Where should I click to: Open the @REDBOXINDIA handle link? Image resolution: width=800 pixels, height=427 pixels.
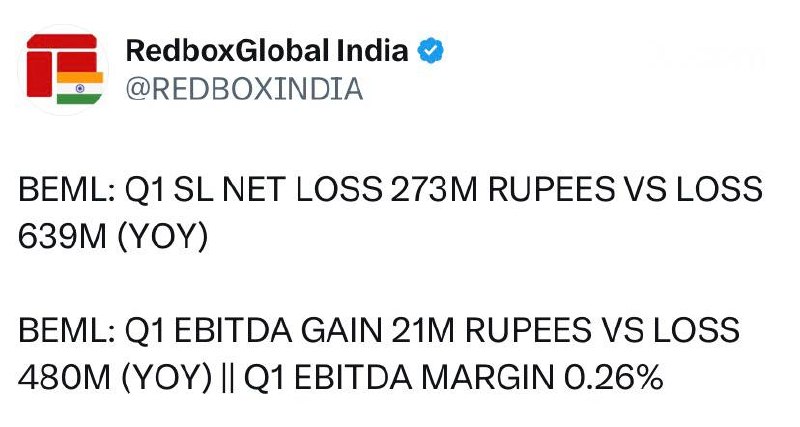click(244, 89)
